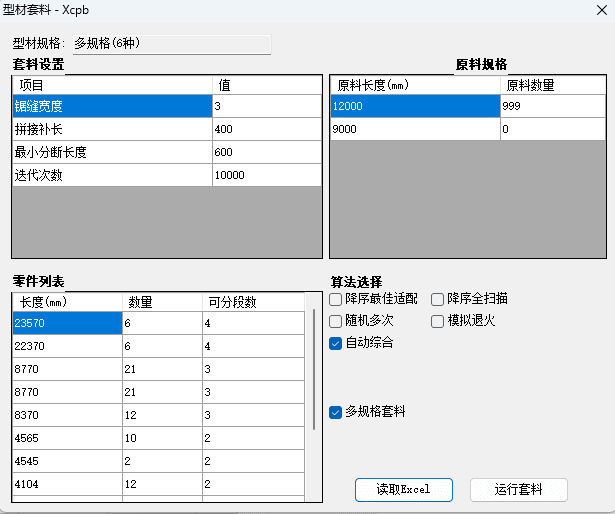Close the 型材套料 dialog window
This screenshot has width=615, height=514.
602,10
